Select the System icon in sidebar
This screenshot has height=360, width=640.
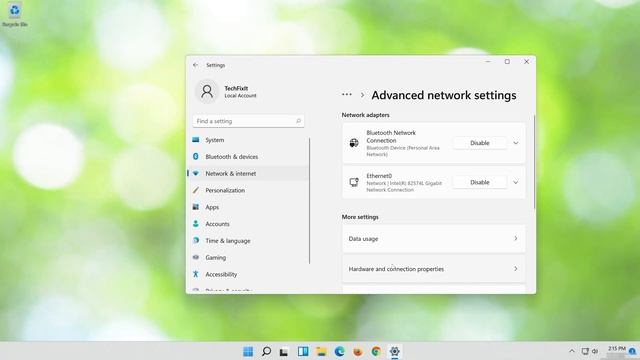[196, 140]
